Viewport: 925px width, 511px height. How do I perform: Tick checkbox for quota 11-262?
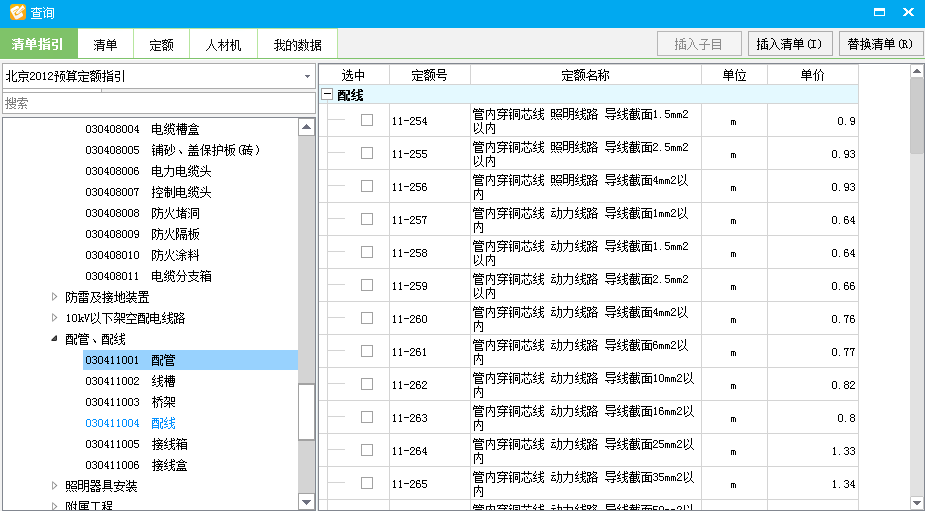click(x=367, y=384)
